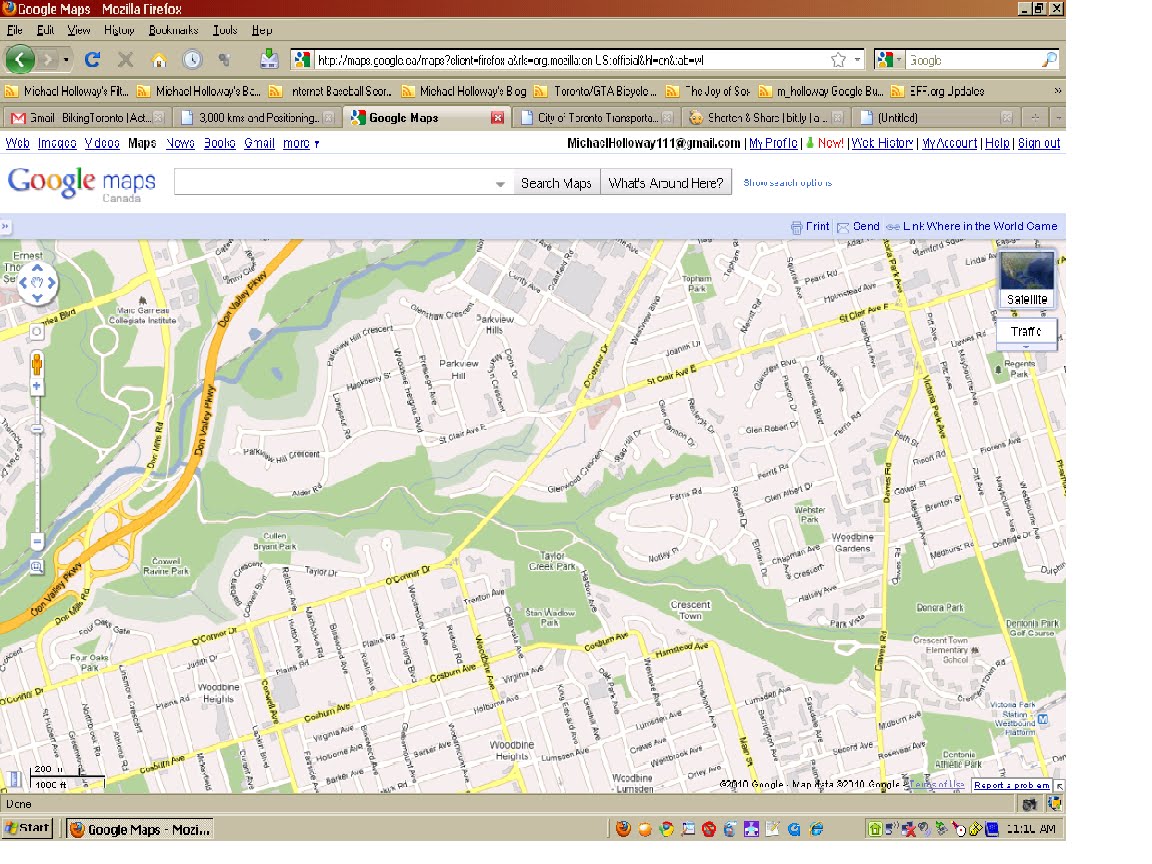This screenshot has width=1152, height=864.
Task: Toggle the Traffic layer
Action: pyautogui.click(x=1026, y=332)
